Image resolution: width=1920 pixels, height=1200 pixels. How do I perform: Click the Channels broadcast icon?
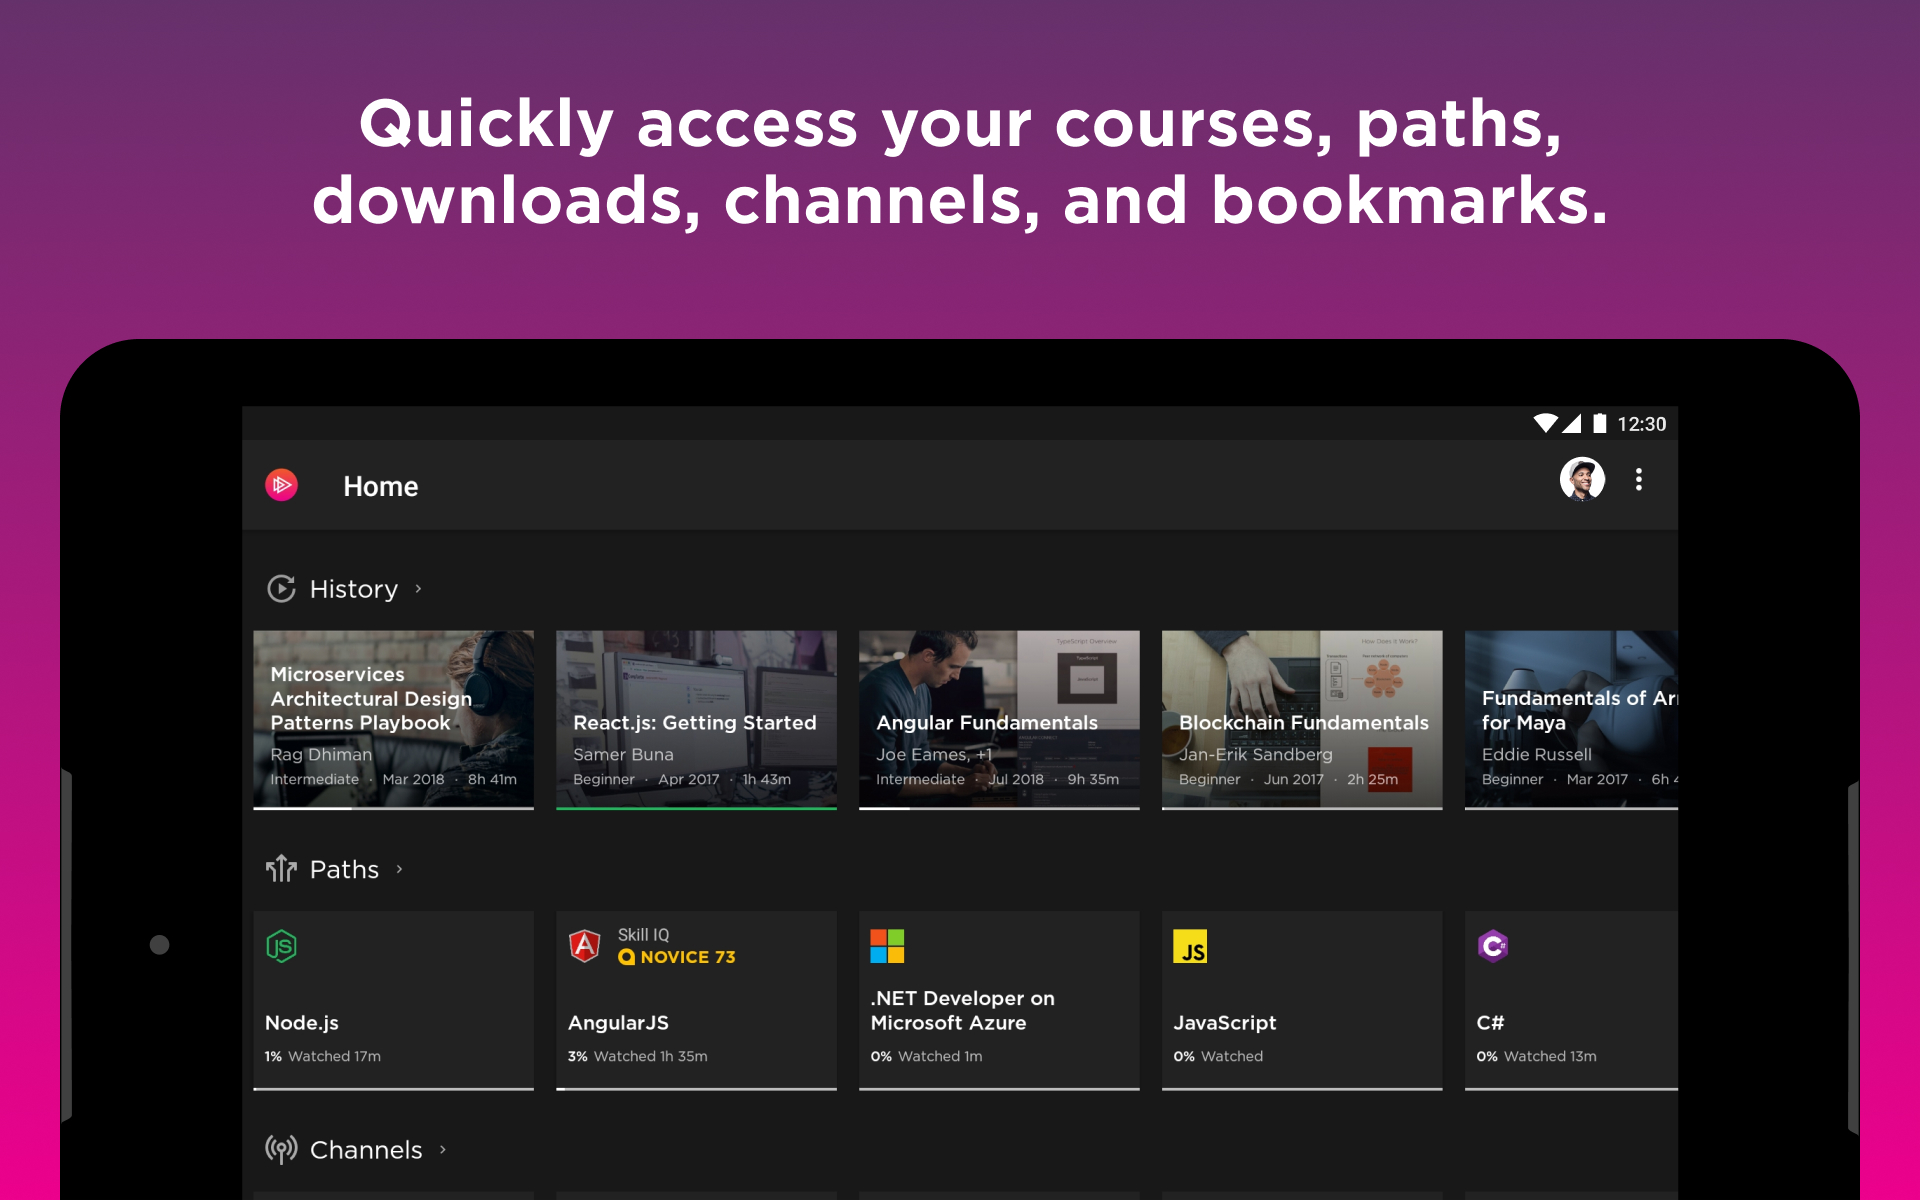(281, 1149)
